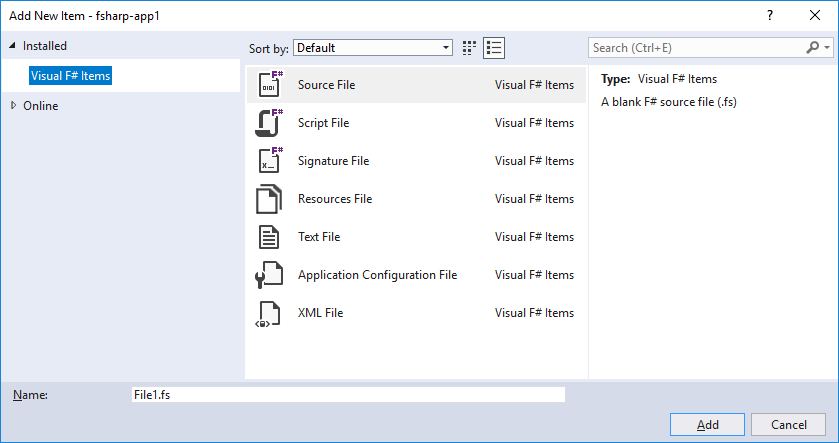
Task: Click the Signature File template icon
Action: (270, 161)
